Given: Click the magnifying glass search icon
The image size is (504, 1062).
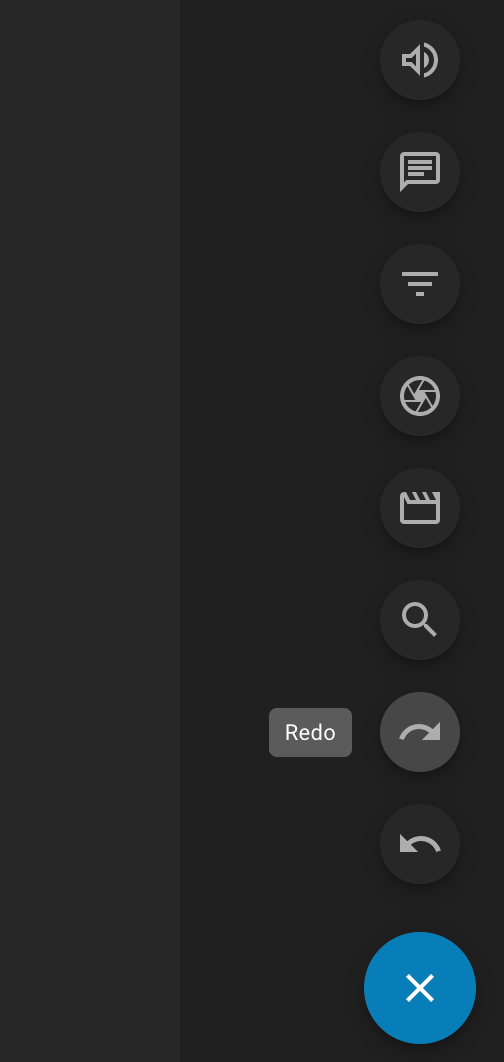Looking at the screenshot, I should point(420,620).
